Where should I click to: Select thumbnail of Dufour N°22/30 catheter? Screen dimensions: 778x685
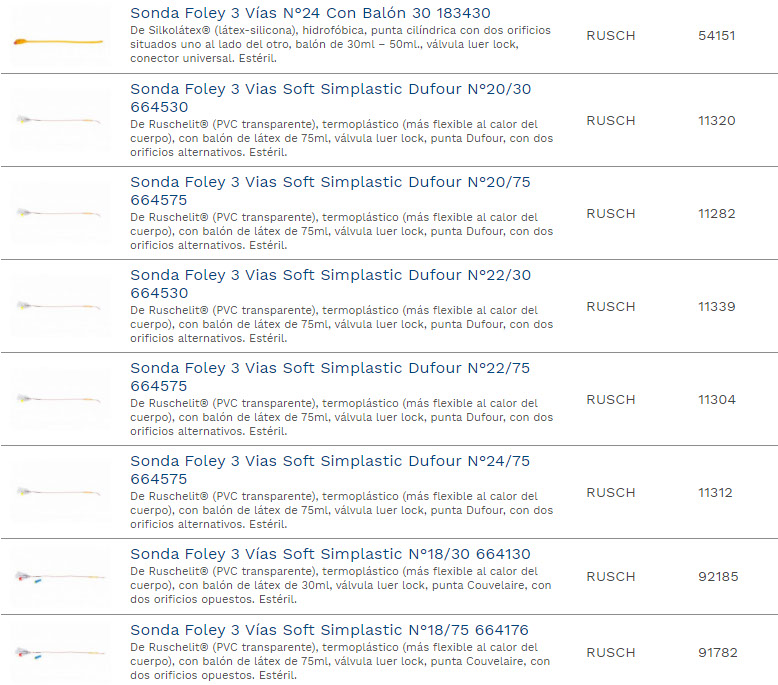coord(60,306)
